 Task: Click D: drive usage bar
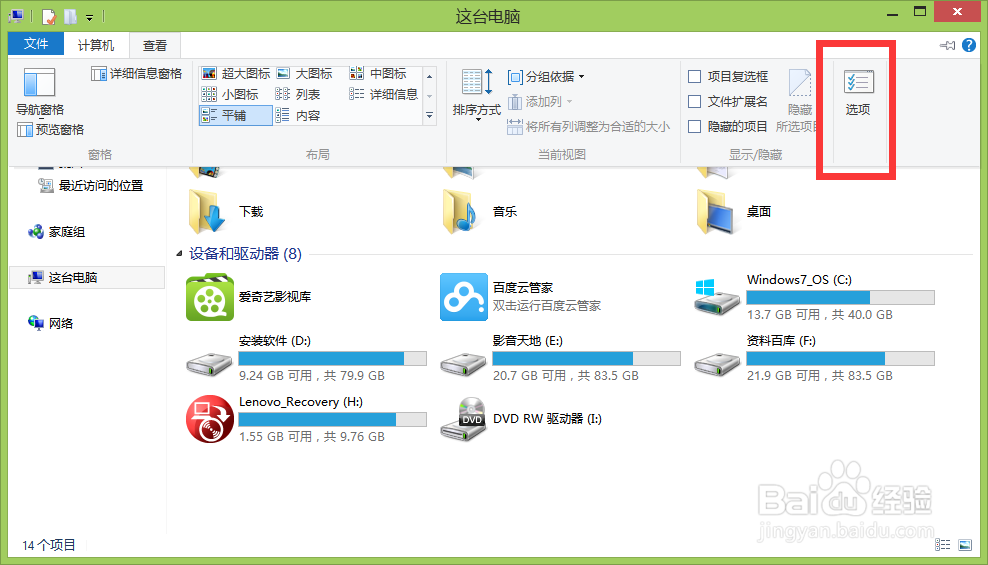pos(333,358)
